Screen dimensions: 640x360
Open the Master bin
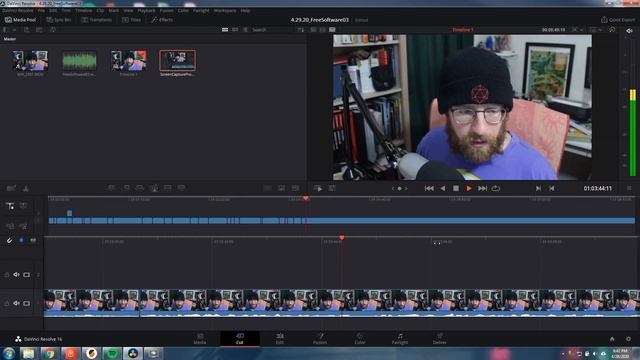[x=10, y=39]
